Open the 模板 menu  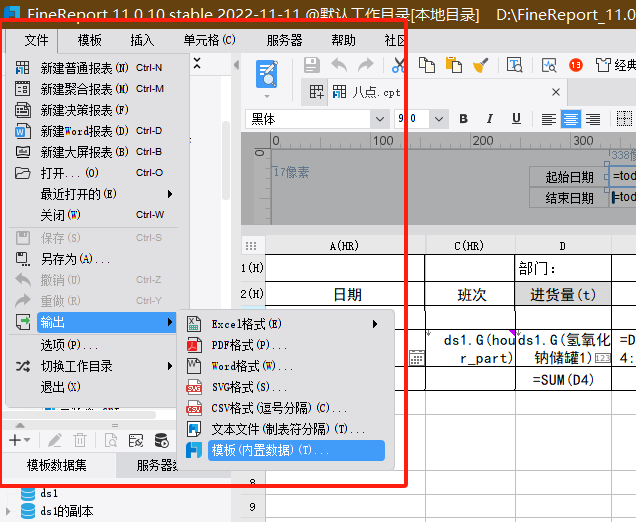[89, 40]
